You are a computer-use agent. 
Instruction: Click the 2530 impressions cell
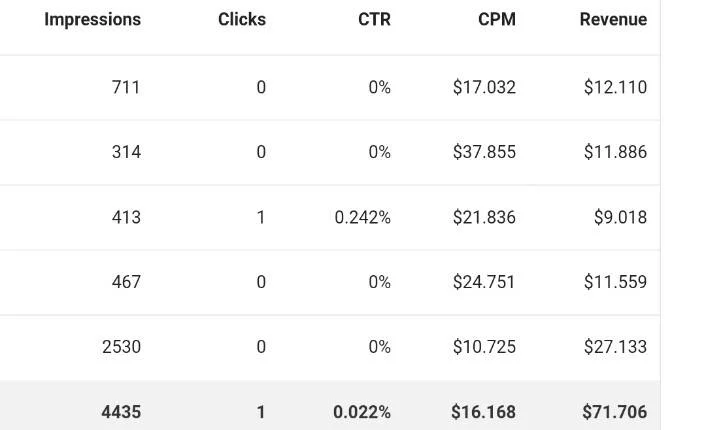pyautogui.click(x=121, y=347)
